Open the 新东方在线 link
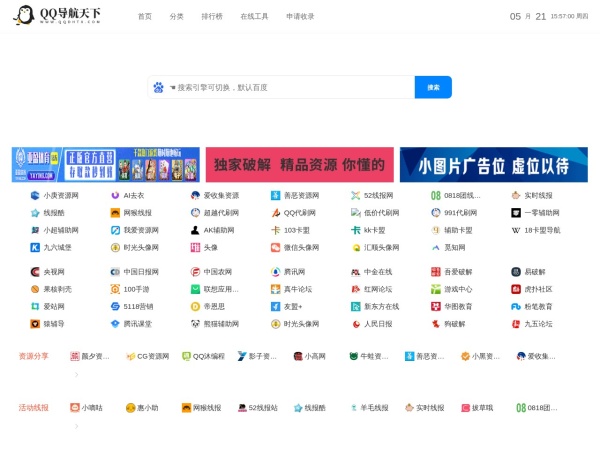Viewport: 600px width, 450px height. coord(382,307)
